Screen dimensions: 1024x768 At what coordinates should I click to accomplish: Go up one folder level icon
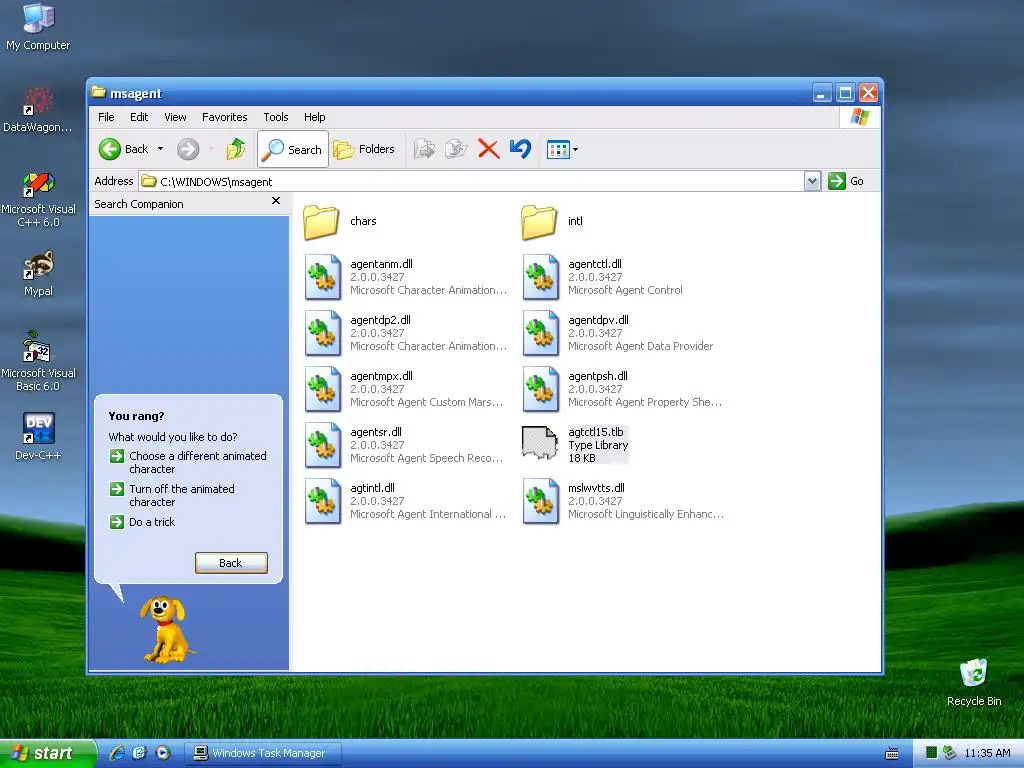coord(236,150)
